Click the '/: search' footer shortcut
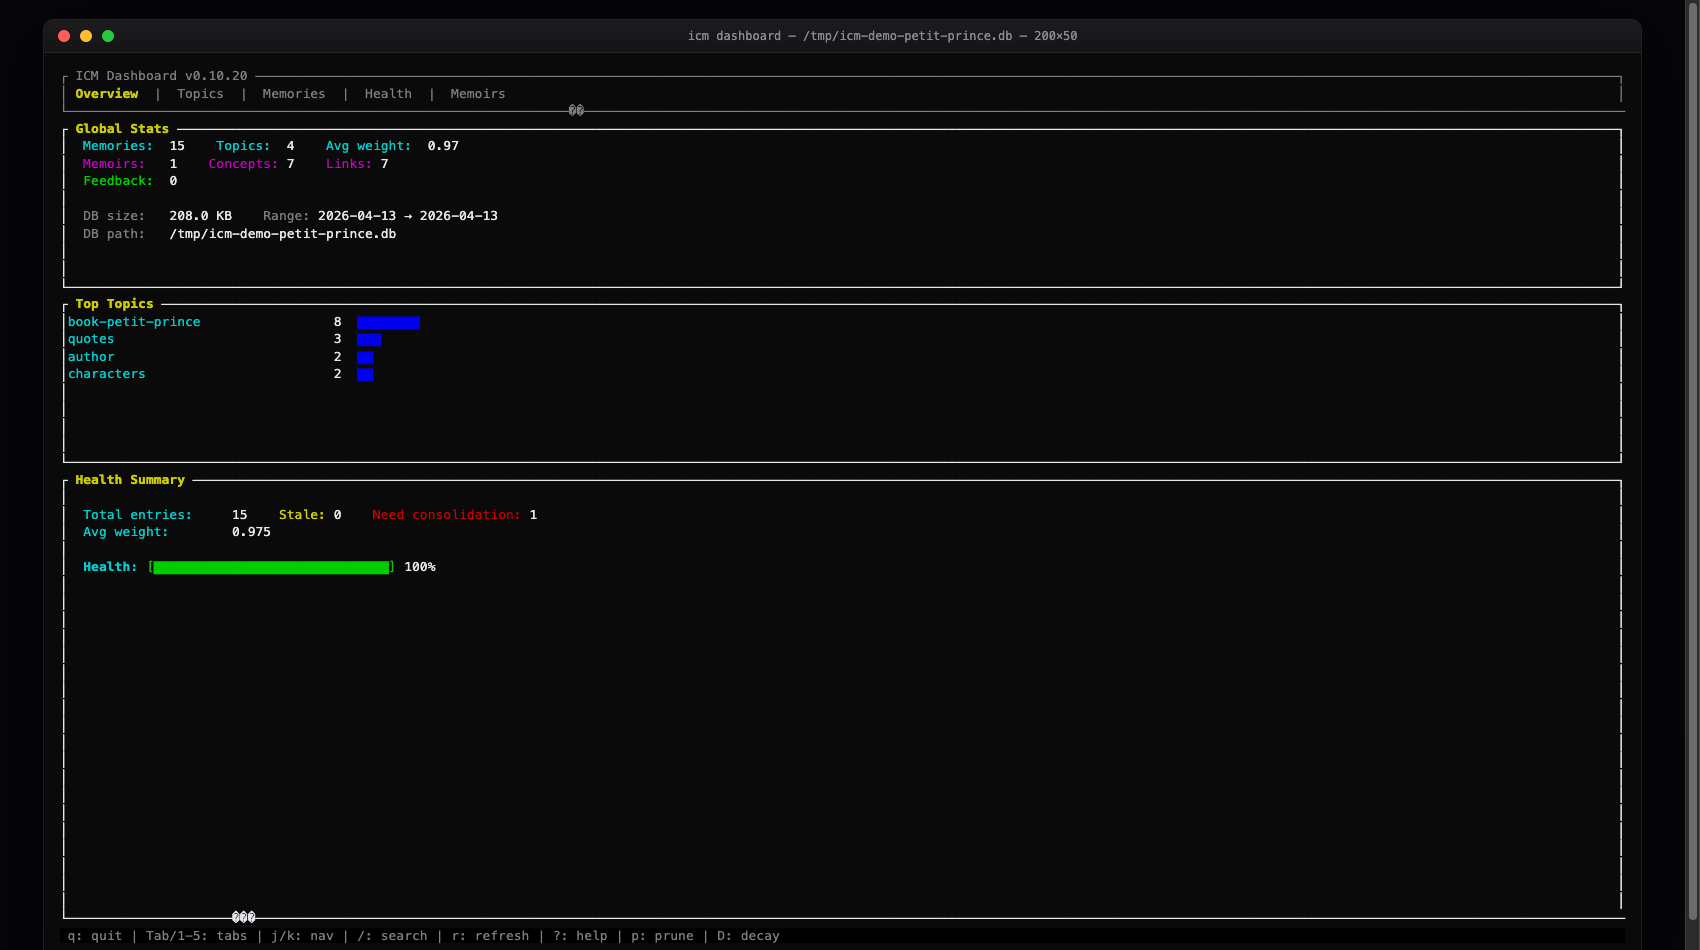This screenshot has height=950, width=1700. click(394, 935)
